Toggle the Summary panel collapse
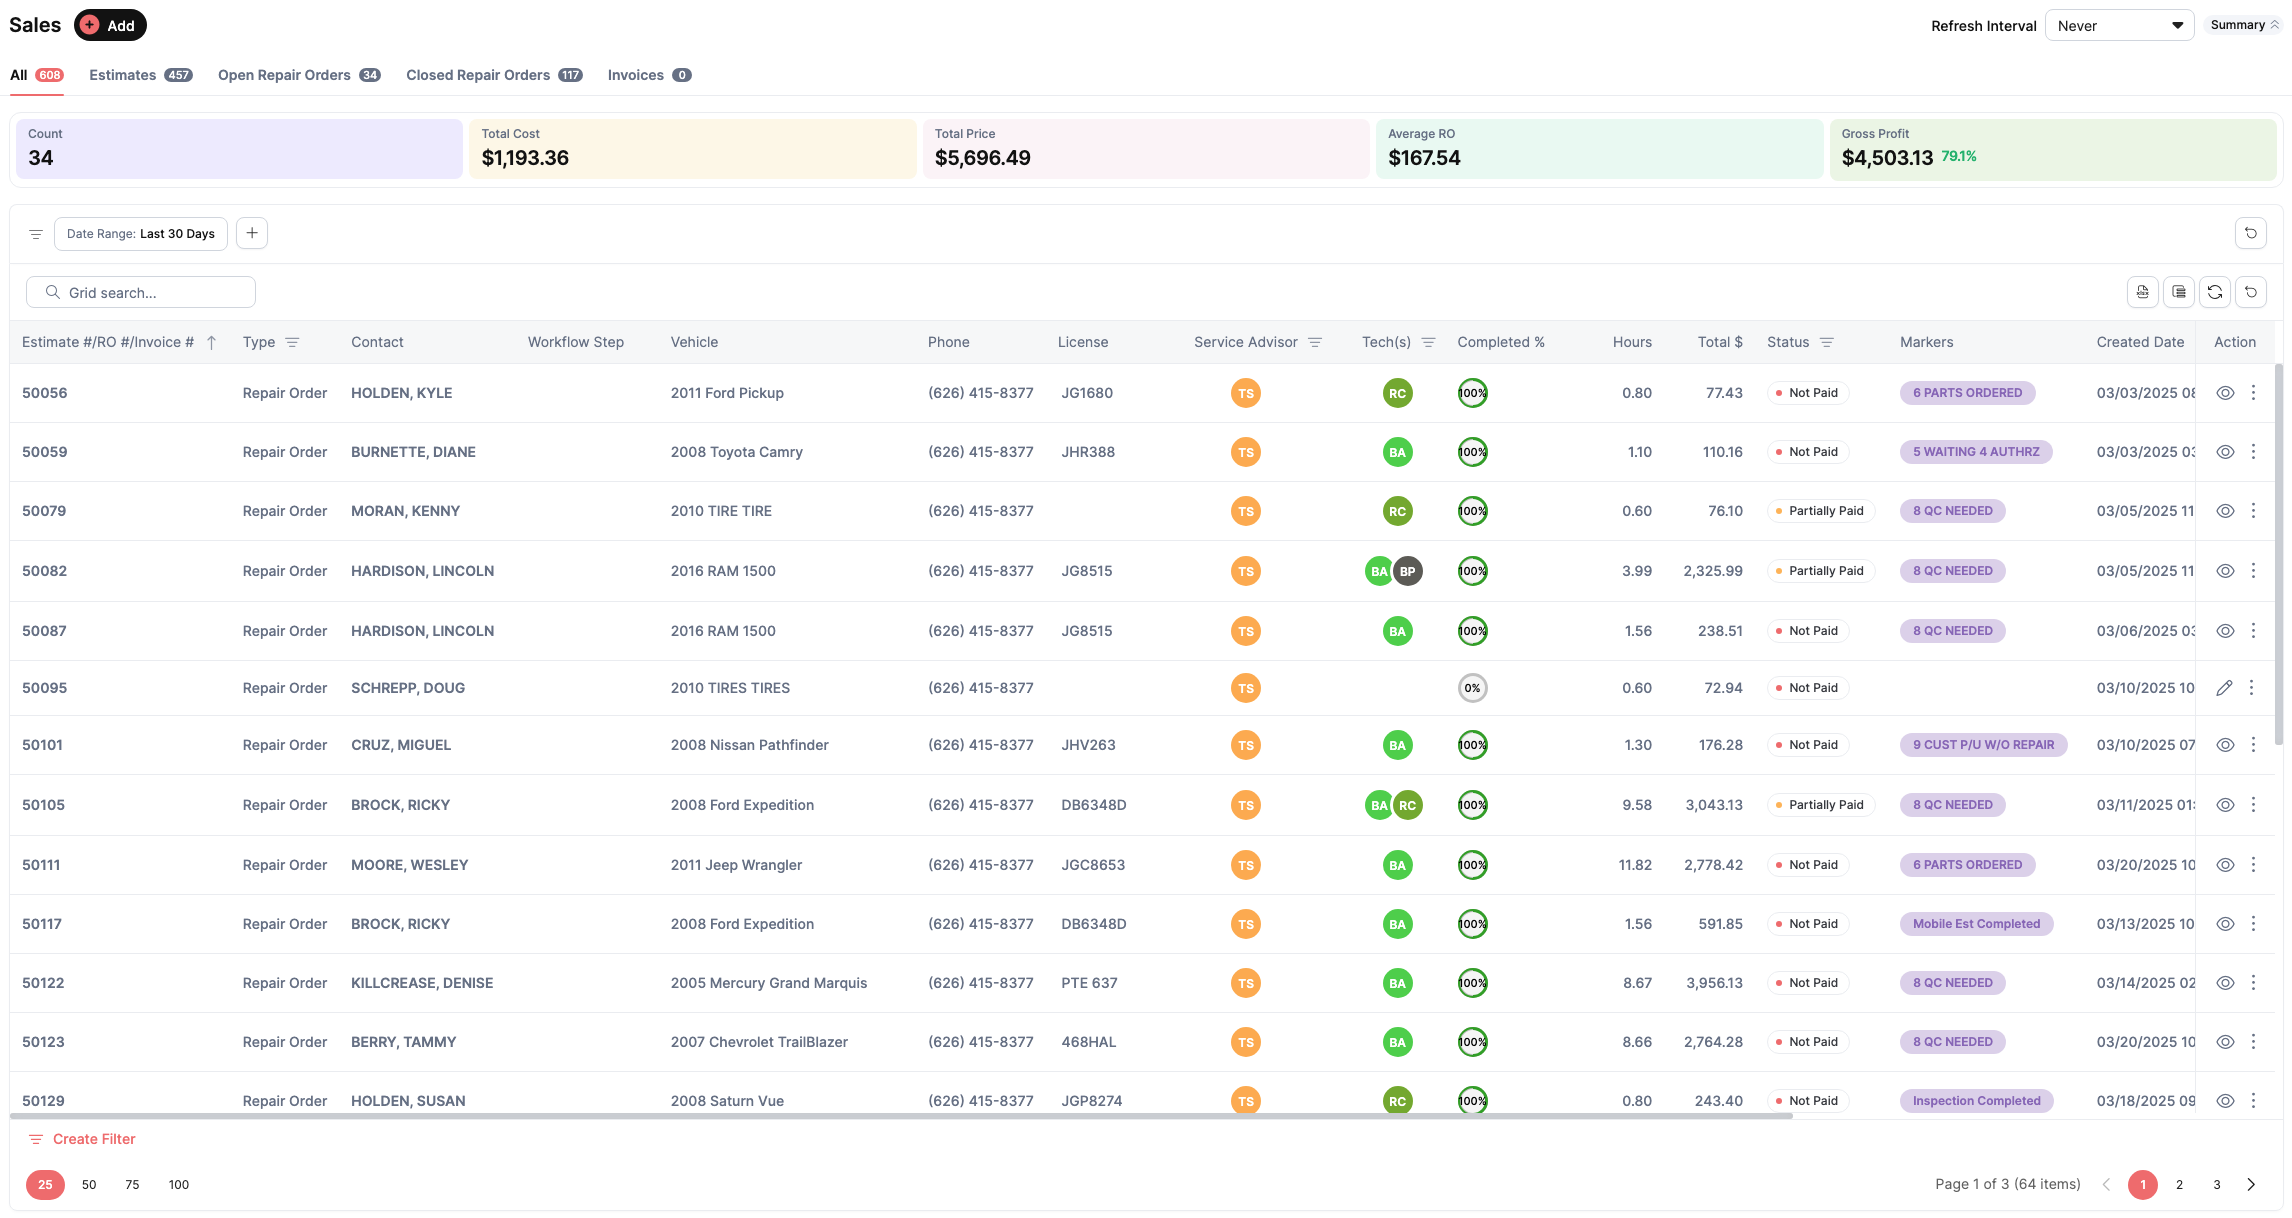Screen dimensions: 2292x1218 (2244, 25)
